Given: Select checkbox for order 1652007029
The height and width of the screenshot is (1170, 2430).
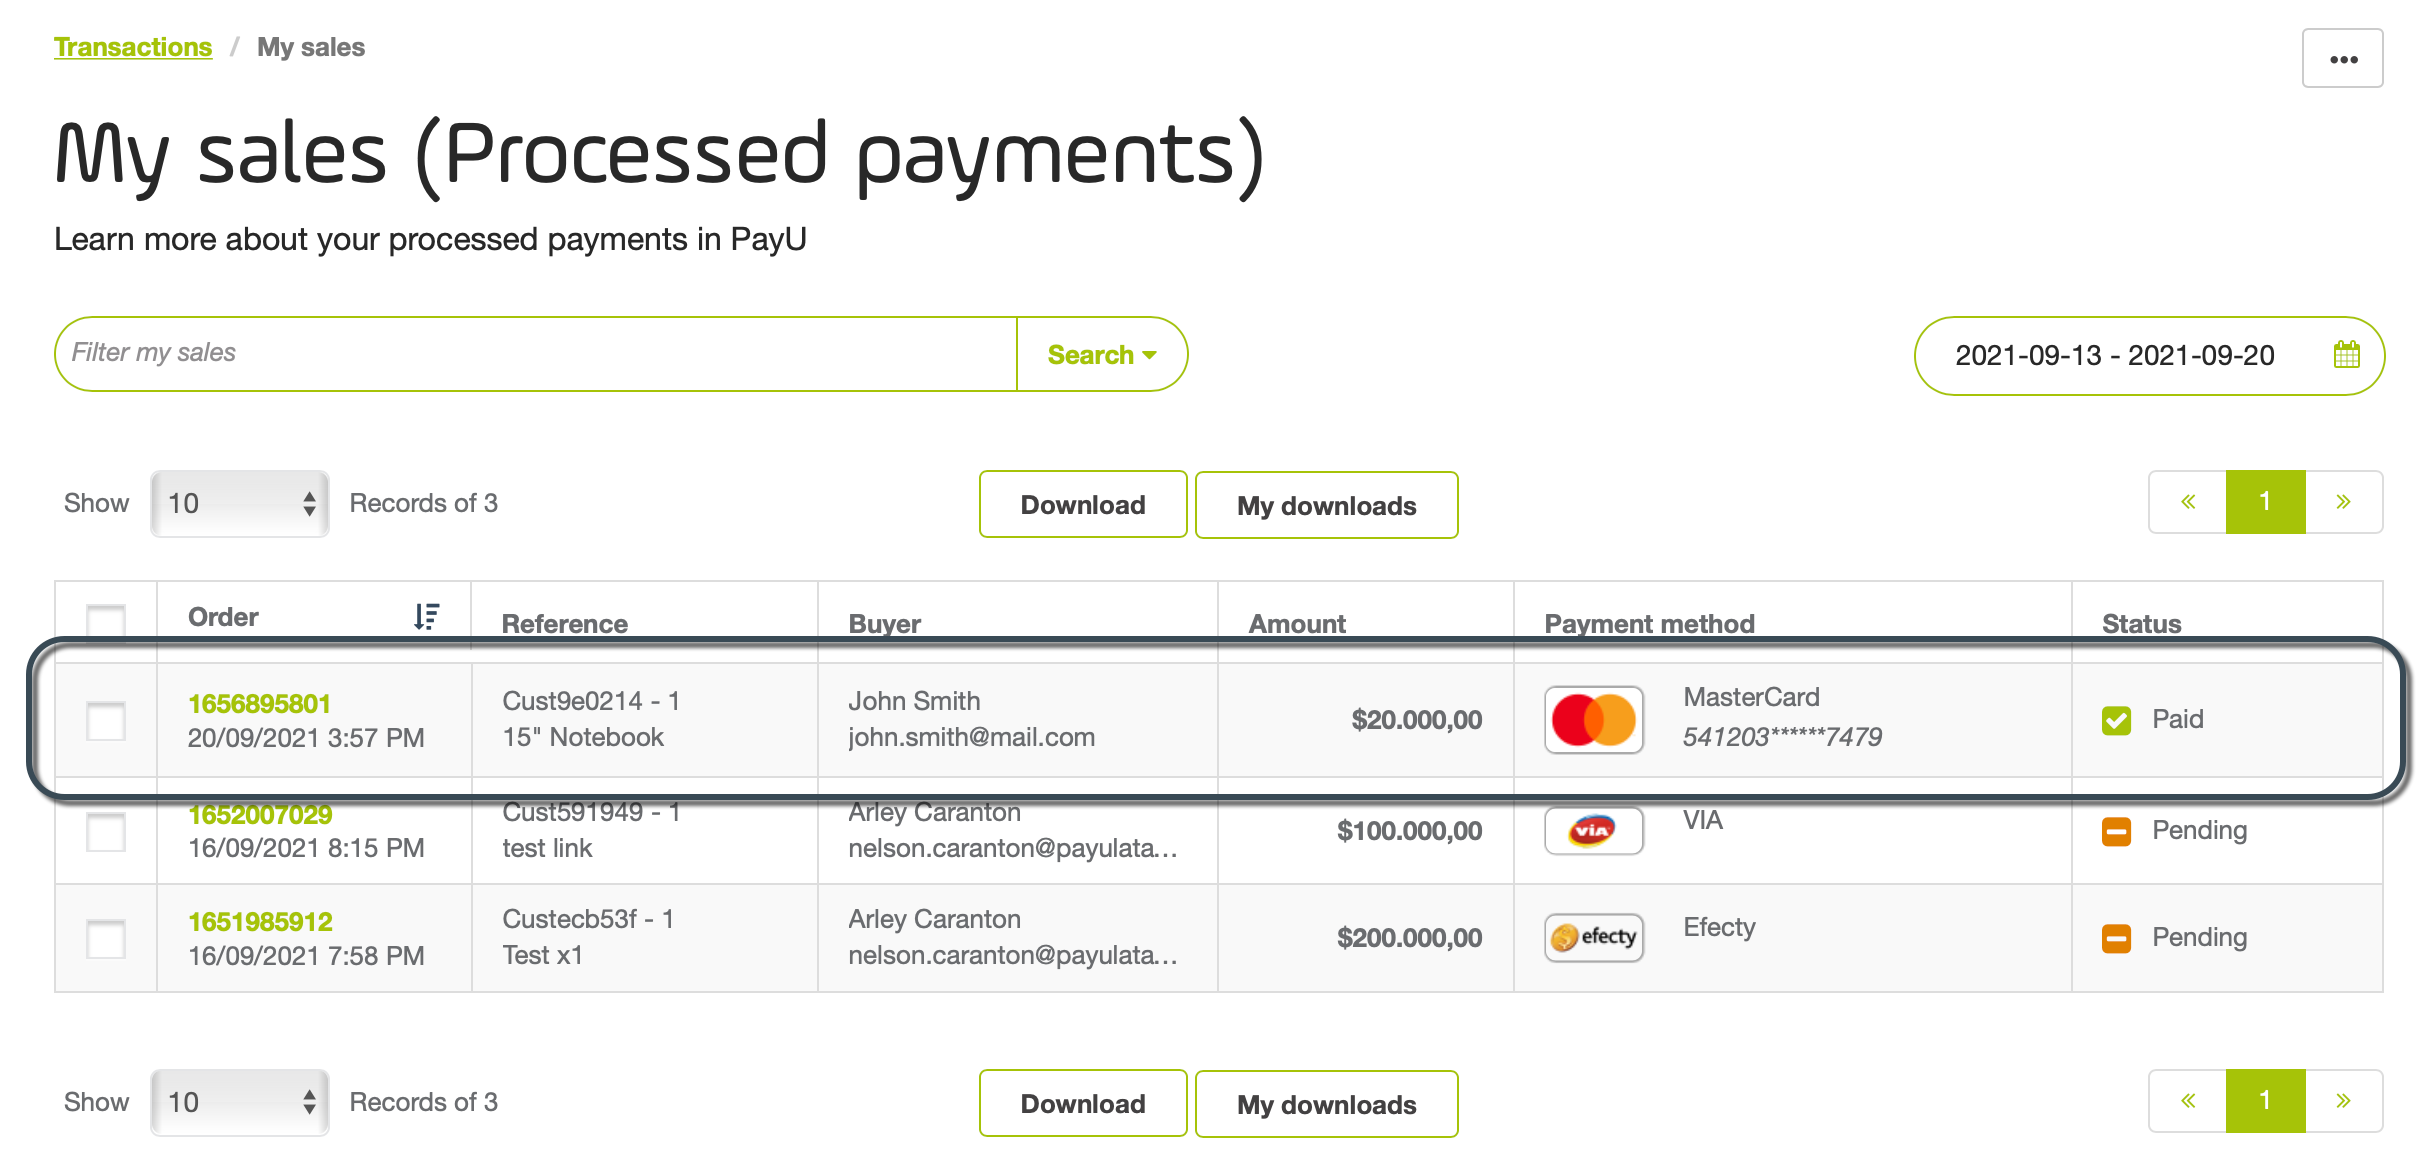Looking at the screenshot, I should pos(106,831).
